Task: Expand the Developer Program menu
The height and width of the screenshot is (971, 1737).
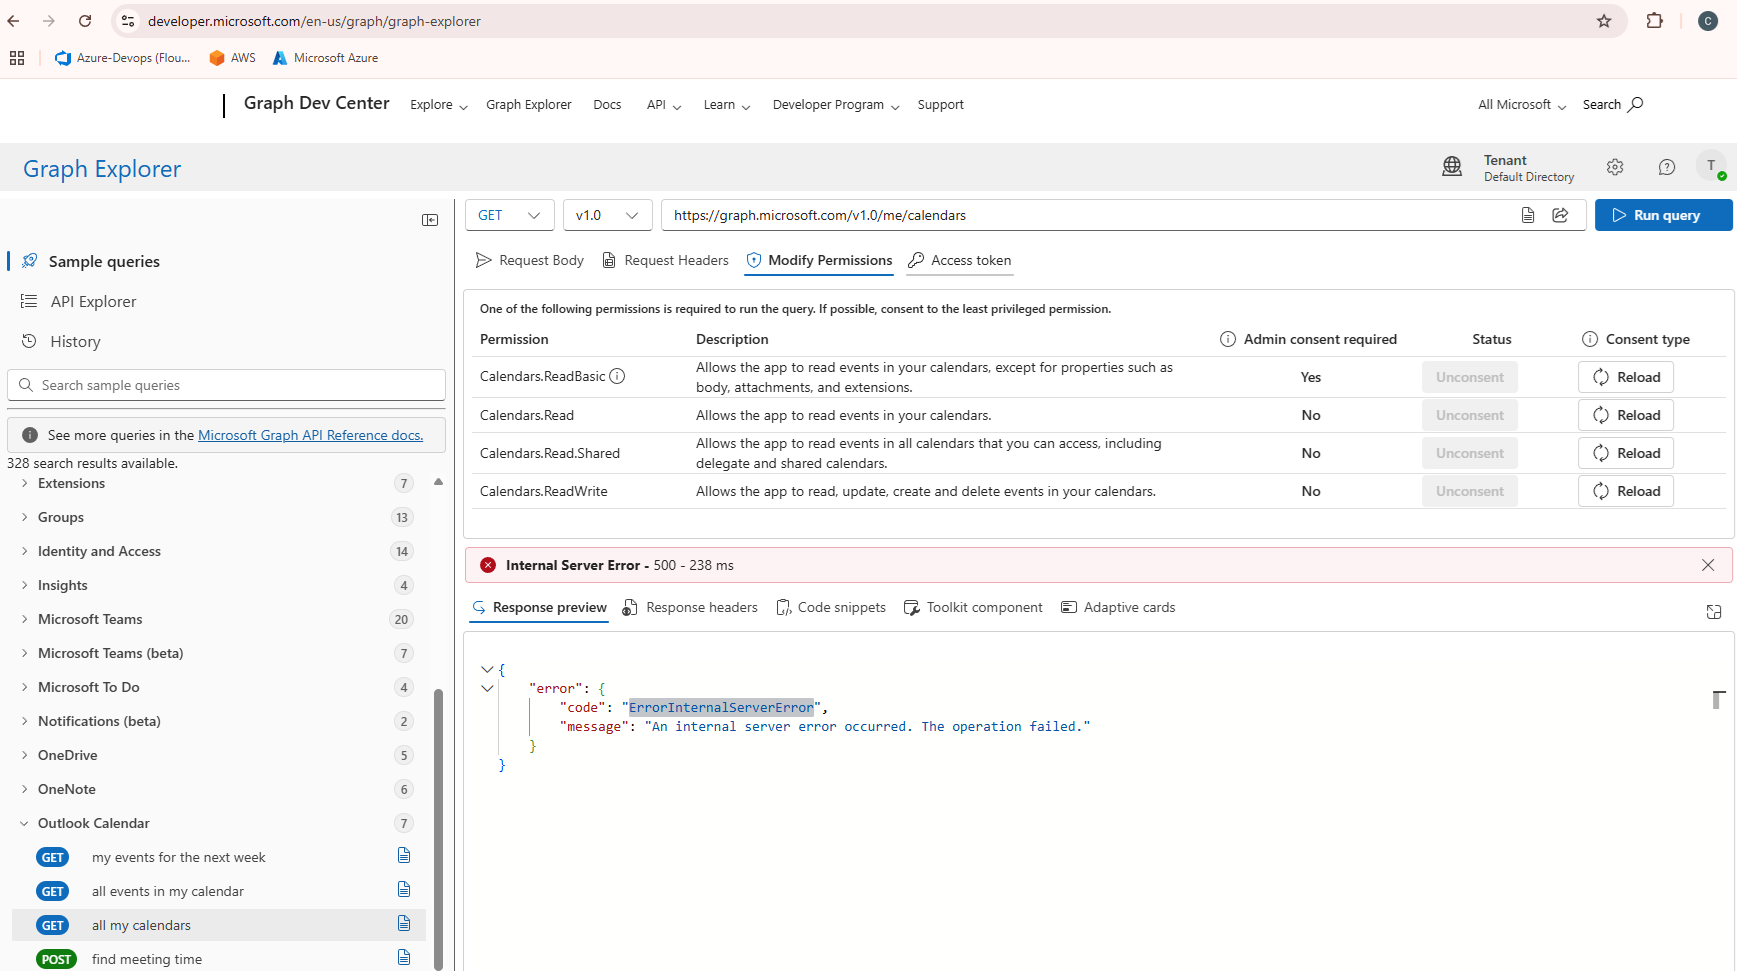Action: pyautogui.click(x=836, y=105)
